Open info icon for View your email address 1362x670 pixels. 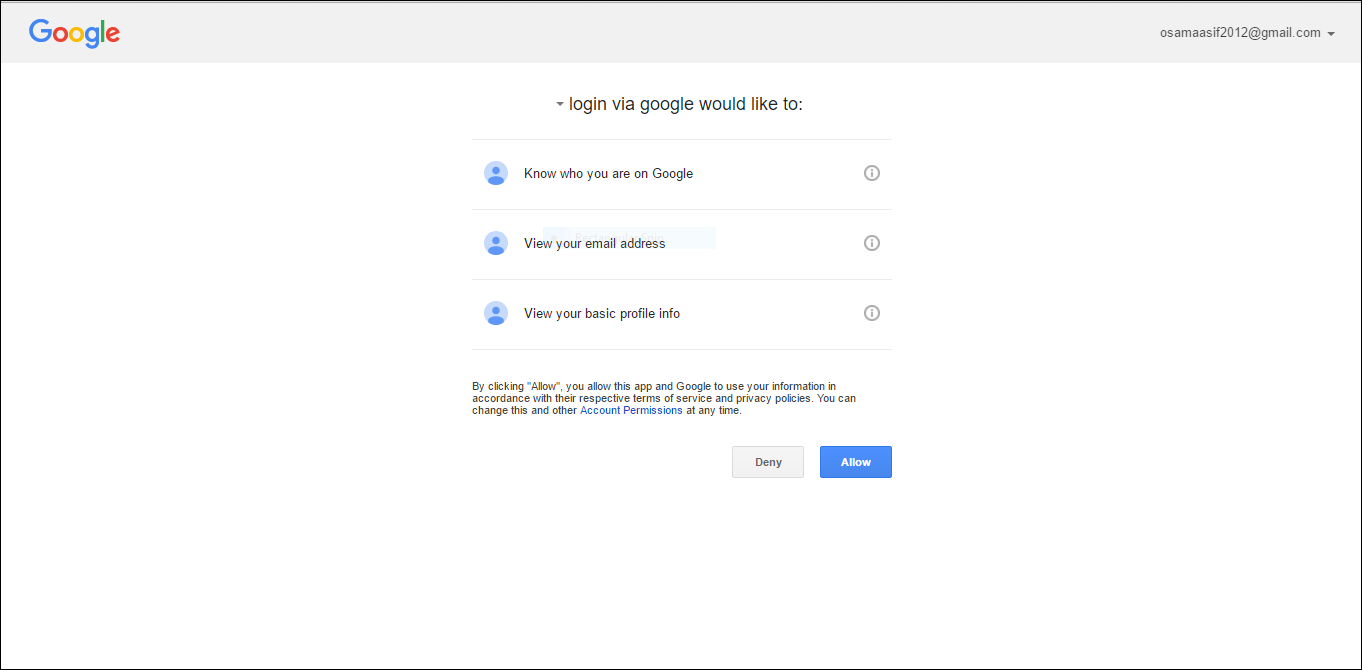(872, 243)
